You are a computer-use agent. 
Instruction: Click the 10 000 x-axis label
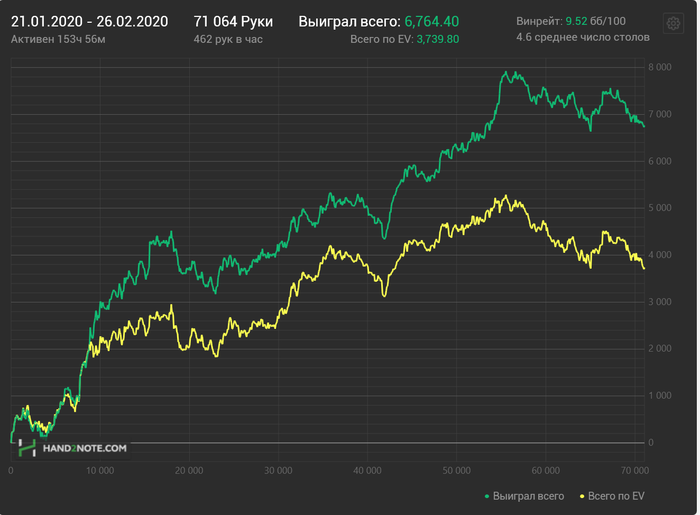coord(99,470)
